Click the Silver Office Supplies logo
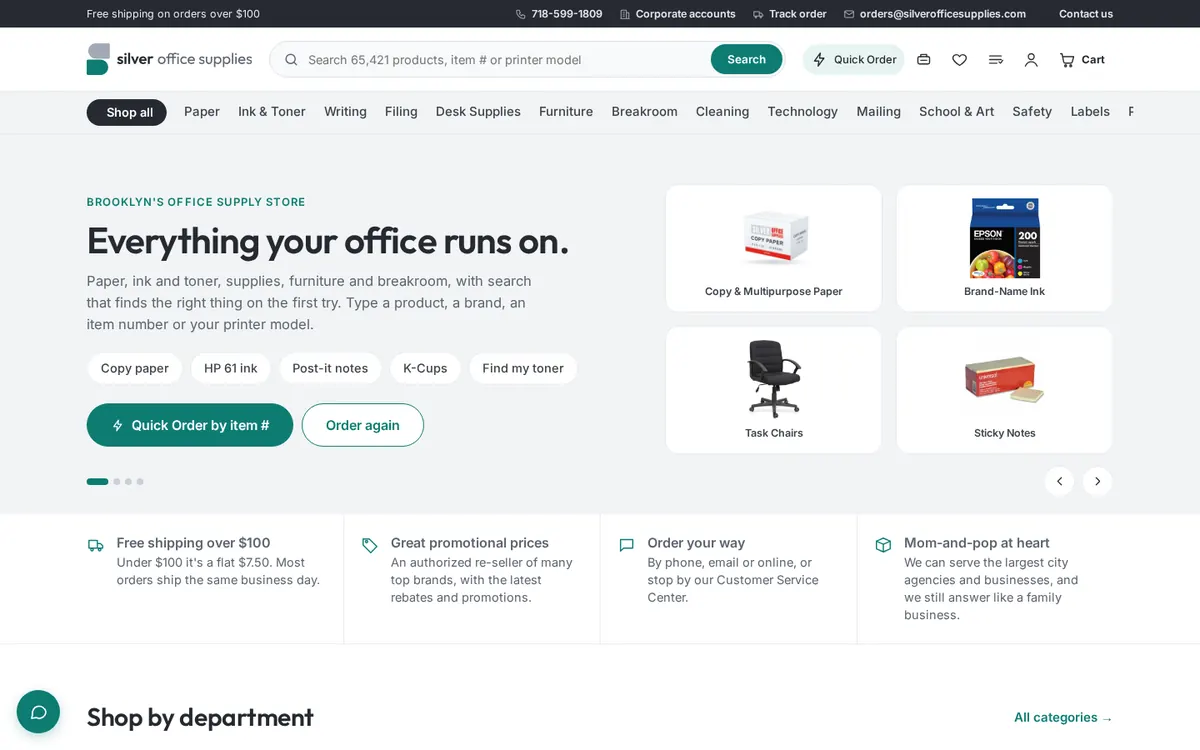The image size is (1200, 750). click(169, 59)
